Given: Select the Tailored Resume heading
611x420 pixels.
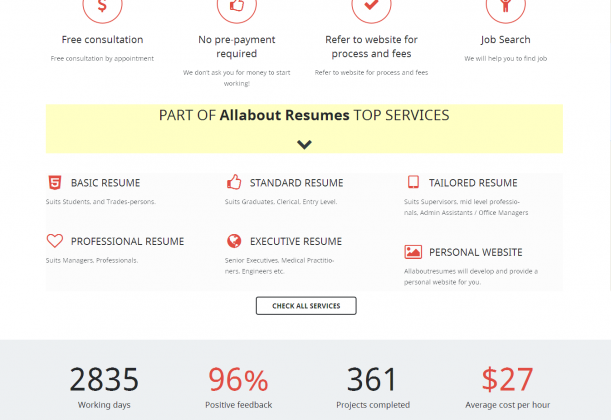Looking at the screenshot, I should click(x=473, y=183).
